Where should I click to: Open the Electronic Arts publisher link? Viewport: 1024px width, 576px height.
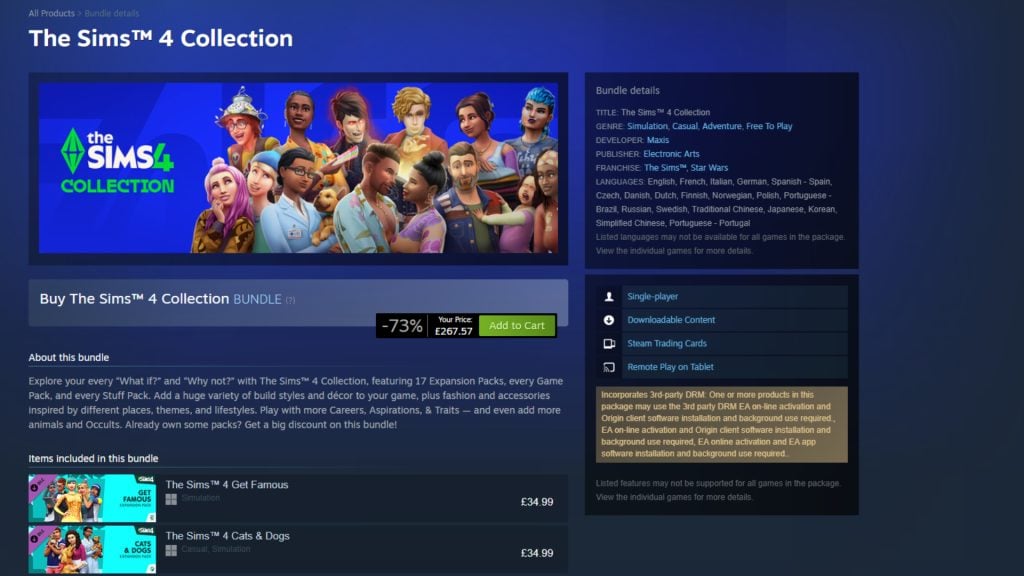tap(671, 154)
